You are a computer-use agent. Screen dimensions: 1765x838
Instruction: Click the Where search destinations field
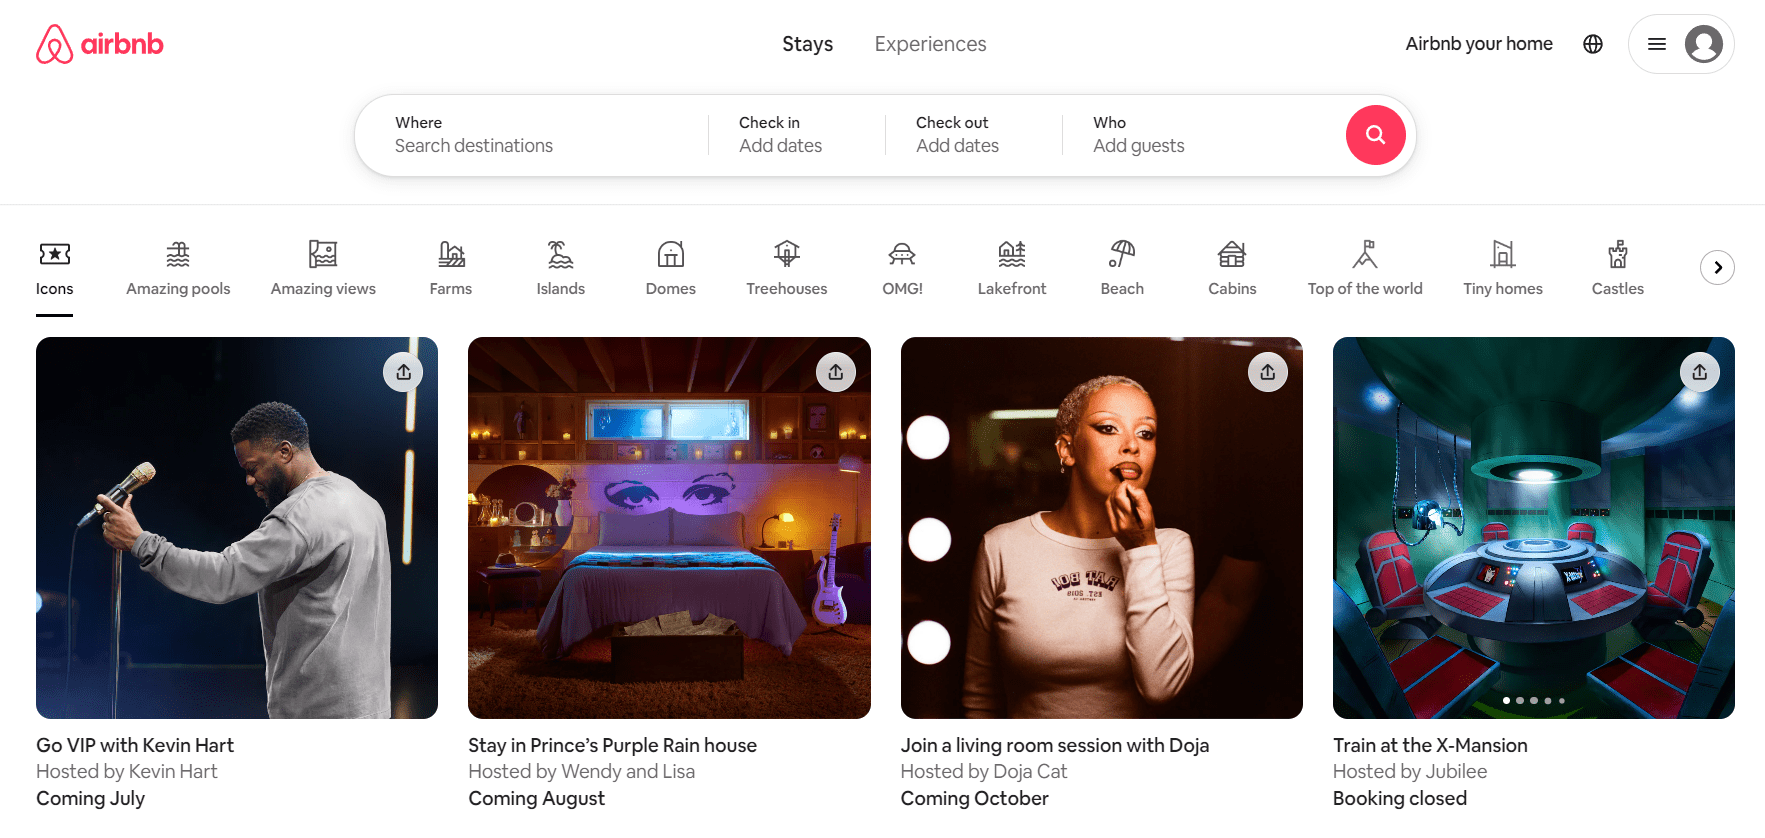pos(530,135)
